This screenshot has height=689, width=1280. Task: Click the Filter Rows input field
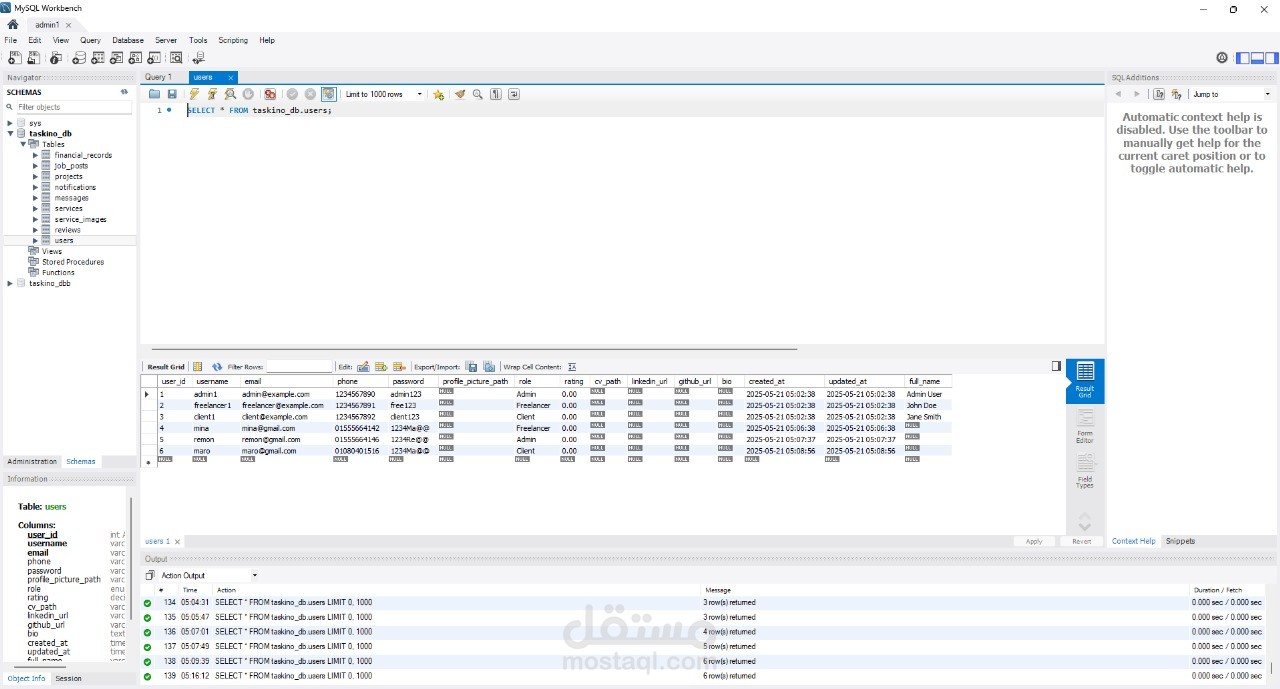pyautogui.click(x=299, y=367)
